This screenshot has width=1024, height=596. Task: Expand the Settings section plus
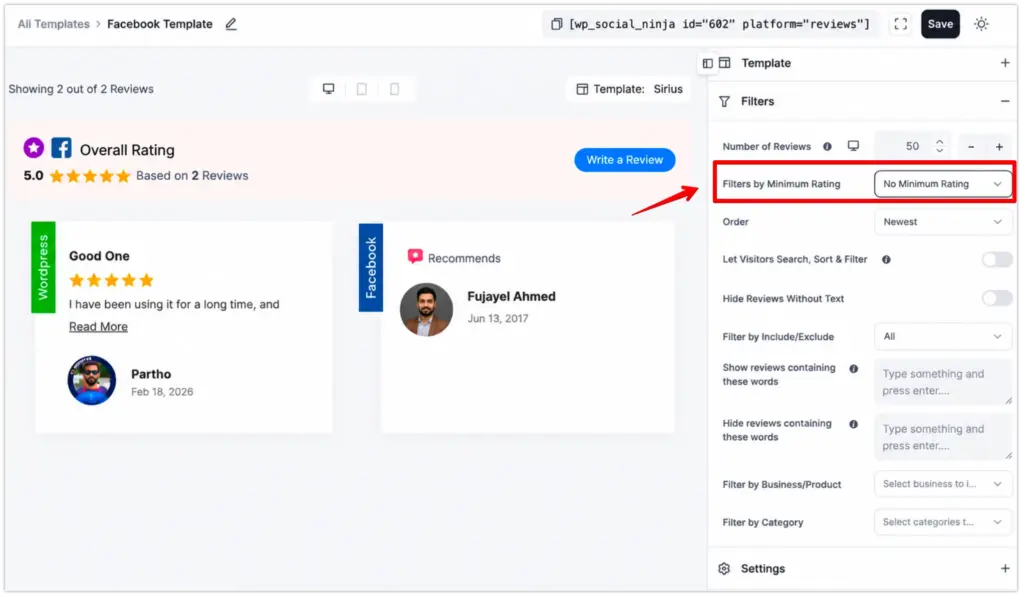coord(1006,570)
